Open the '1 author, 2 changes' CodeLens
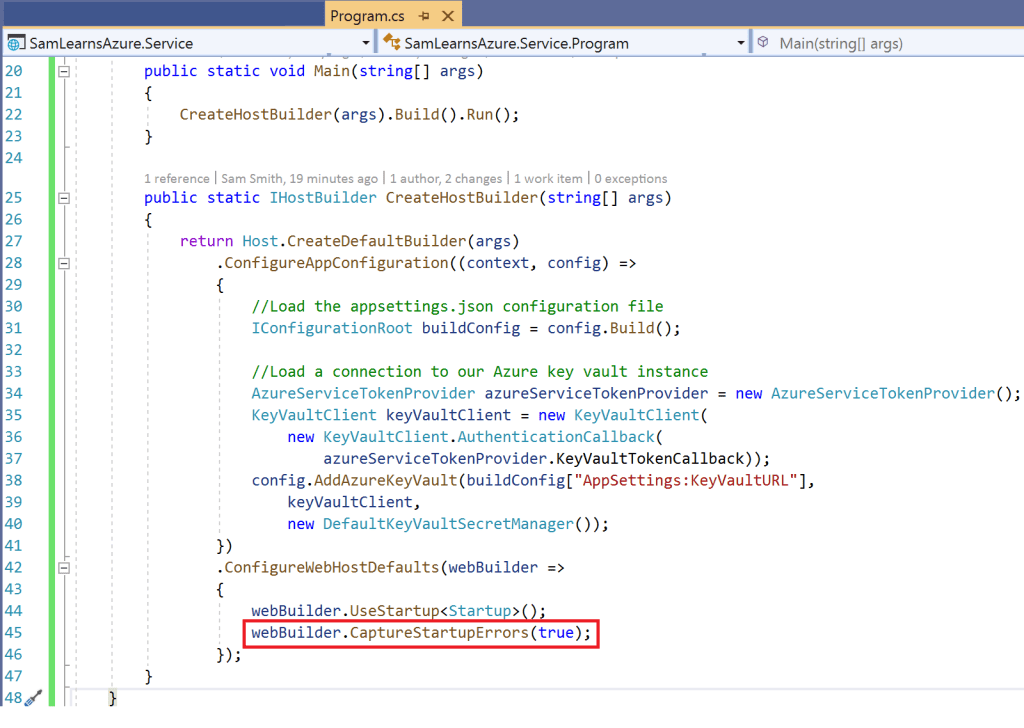 point(447,178)
